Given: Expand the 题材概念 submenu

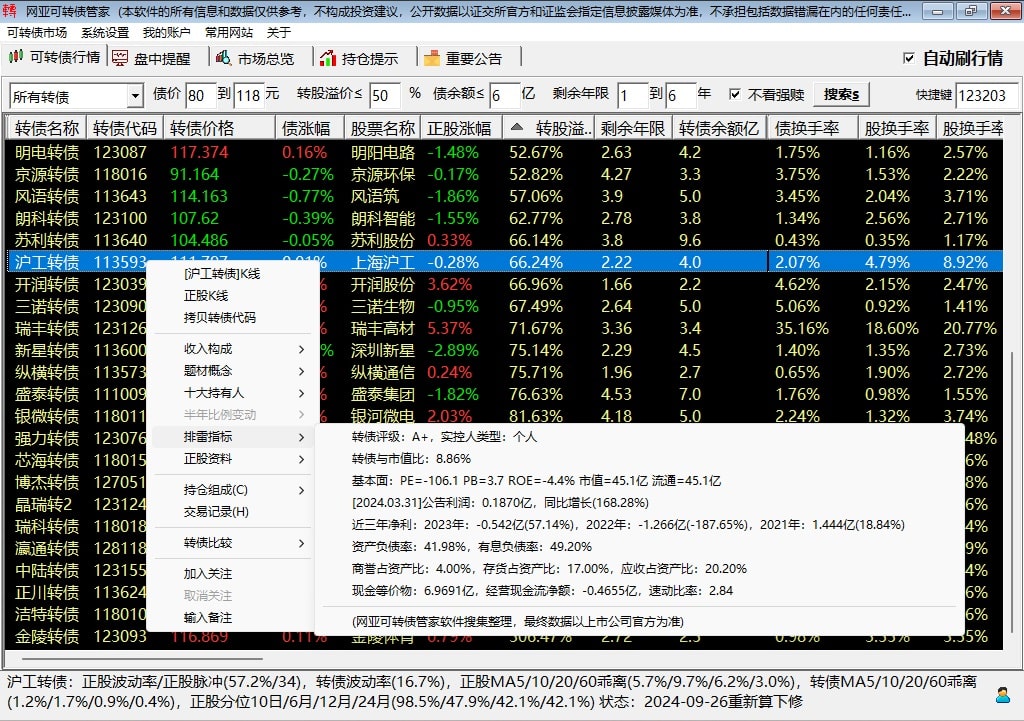Looking at the screenshot, I should coord(301,371).
